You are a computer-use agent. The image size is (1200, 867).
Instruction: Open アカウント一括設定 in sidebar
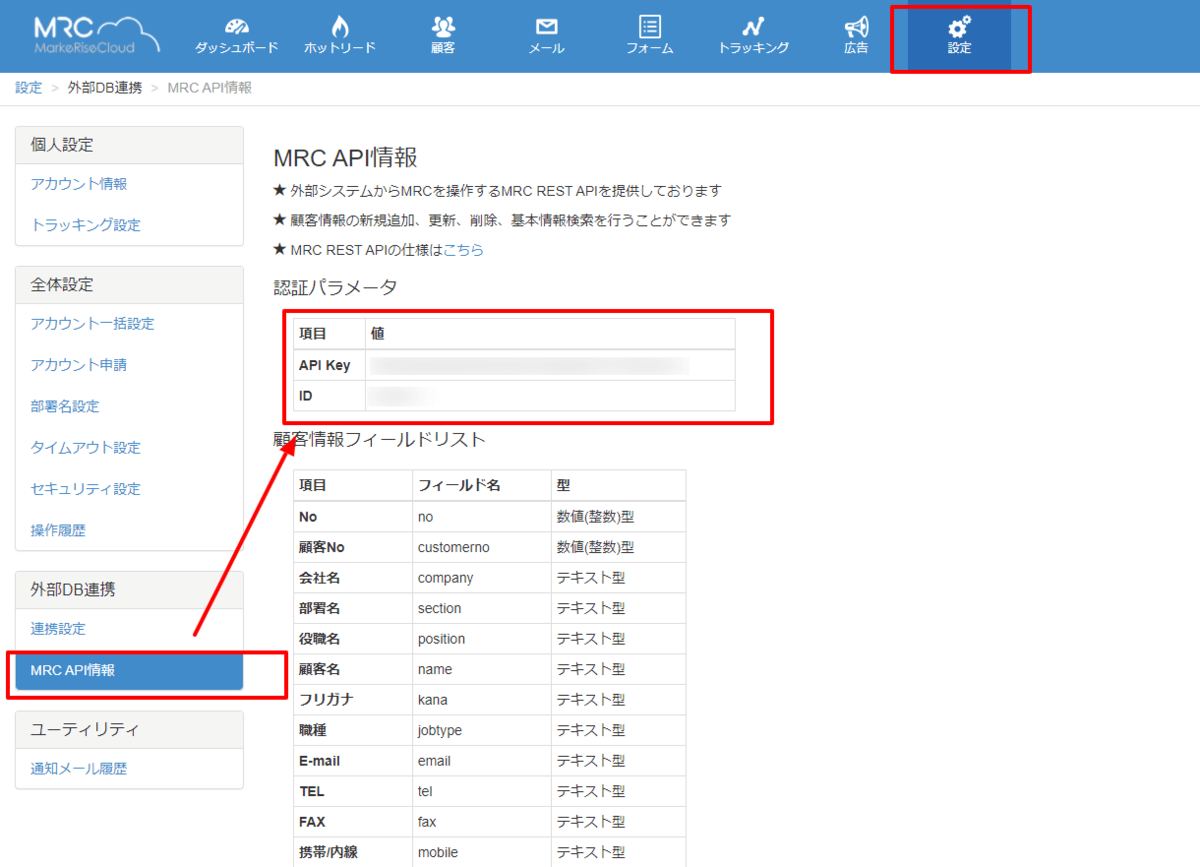coord(93,324)
